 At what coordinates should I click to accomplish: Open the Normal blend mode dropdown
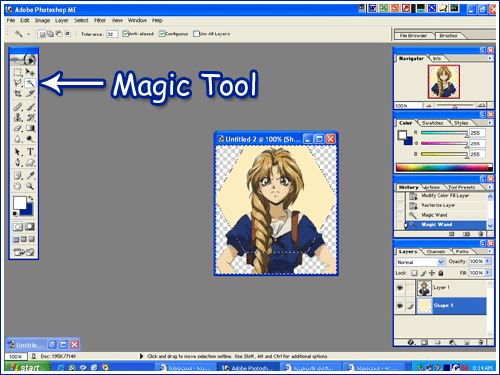[x=420, y=262]
